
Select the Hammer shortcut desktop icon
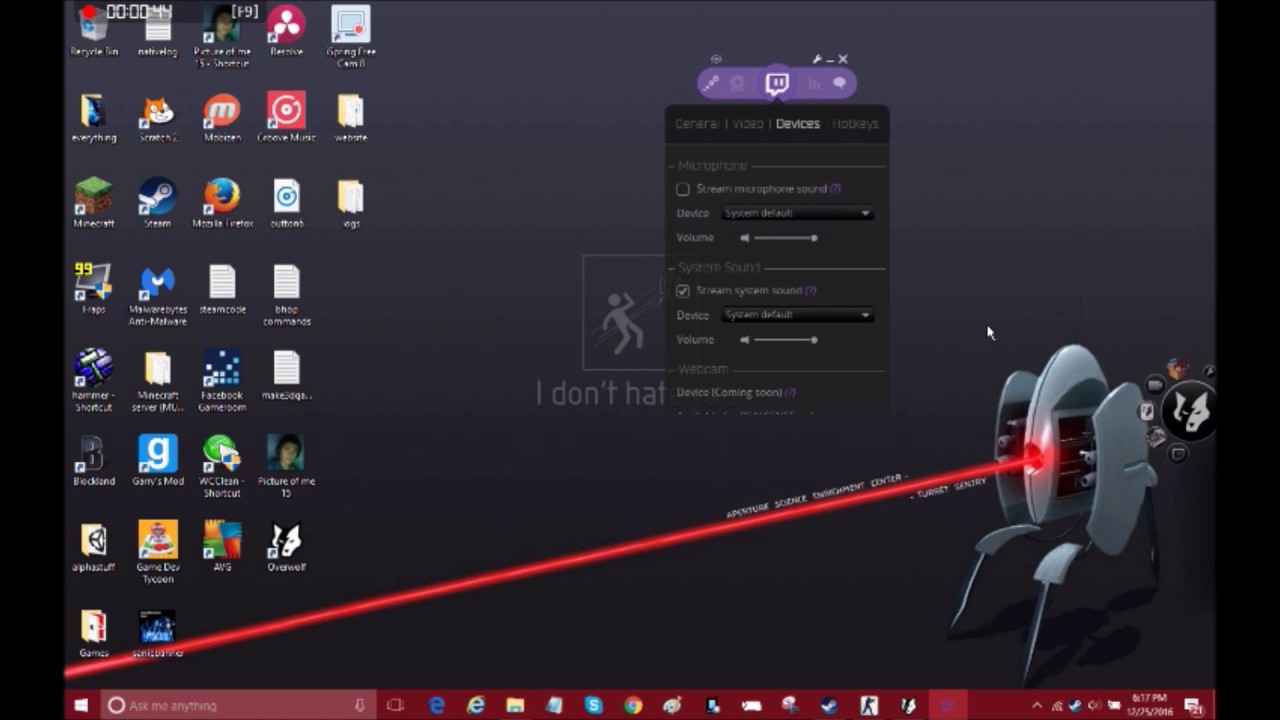pyautogui.click(x=94, y=381)
